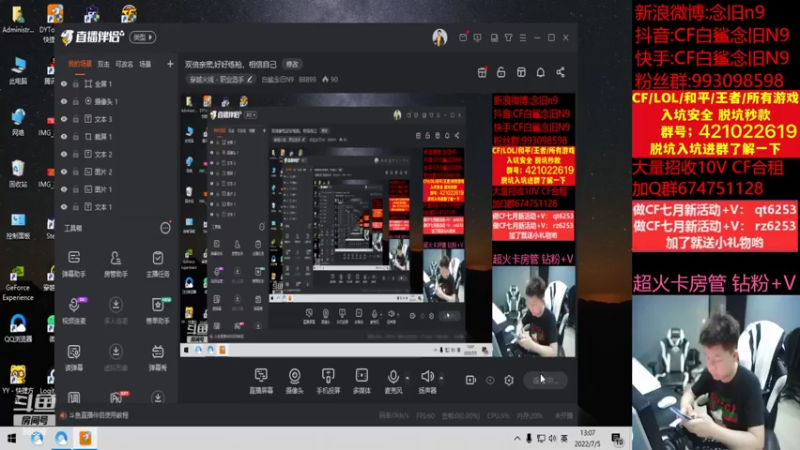Click the PK tool icon
This screenshot has width=800, height=450.
coord(116,397)
